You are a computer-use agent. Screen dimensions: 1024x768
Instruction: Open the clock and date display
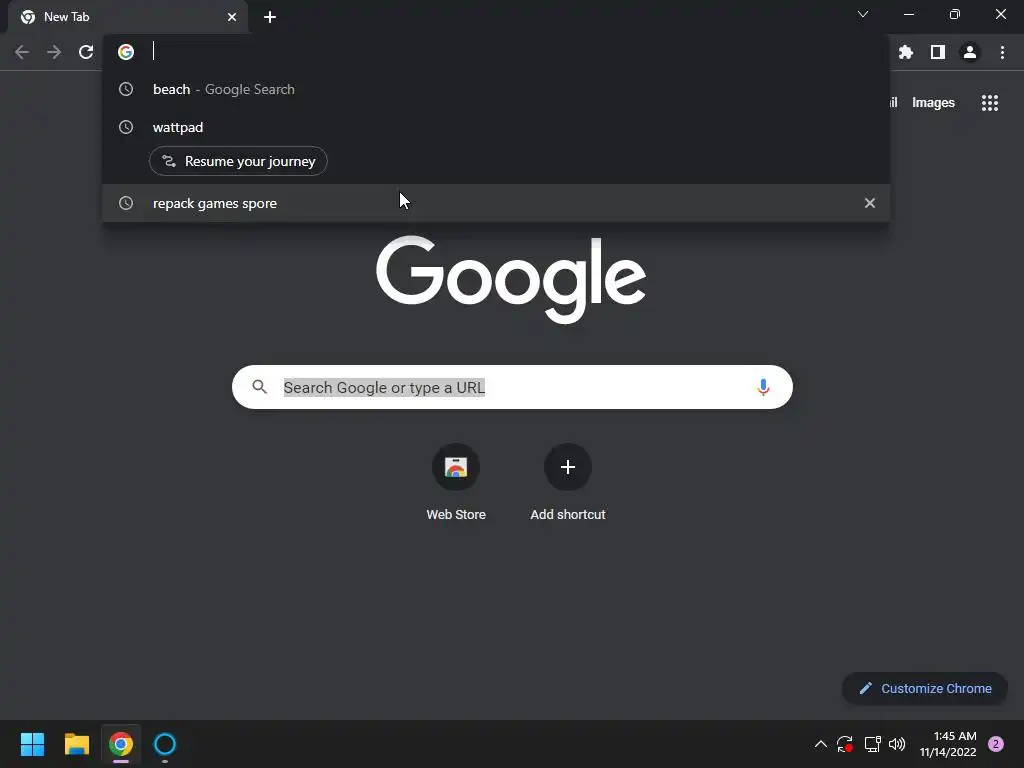pyautogui.click(x=948, y=744)
